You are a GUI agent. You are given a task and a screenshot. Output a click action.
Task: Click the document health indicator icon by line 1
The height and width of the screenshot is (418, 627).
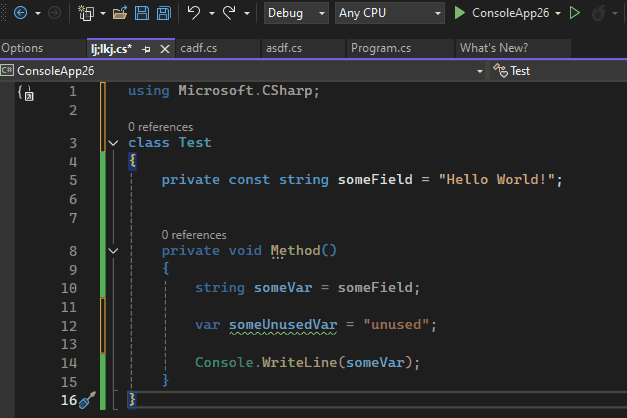coord(26,93)
